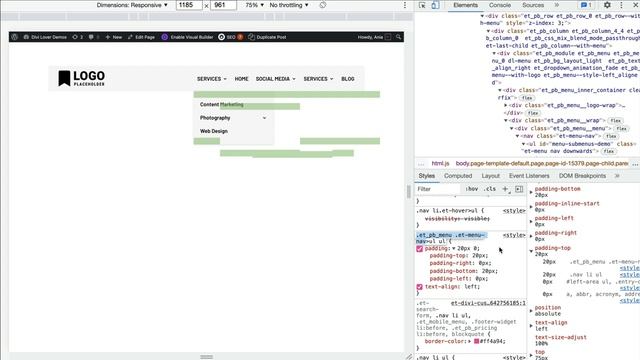Viewport: 640px width, 360px height.
Task: Open the Dimensions: Responsive dropdown
Action: point(132,5)
